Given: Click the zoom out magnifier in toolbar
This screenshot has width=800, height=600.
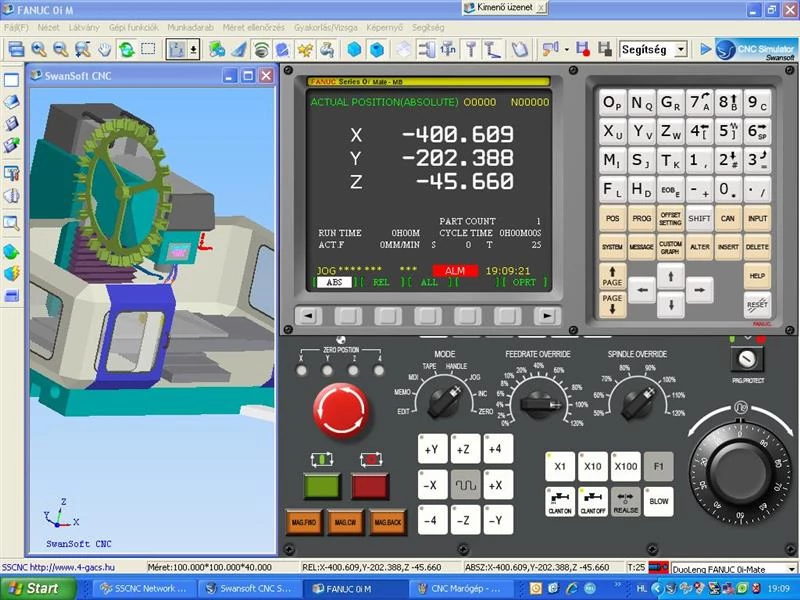Looking at the screenshot, I should pyautogui.click(x=61, y=49).
